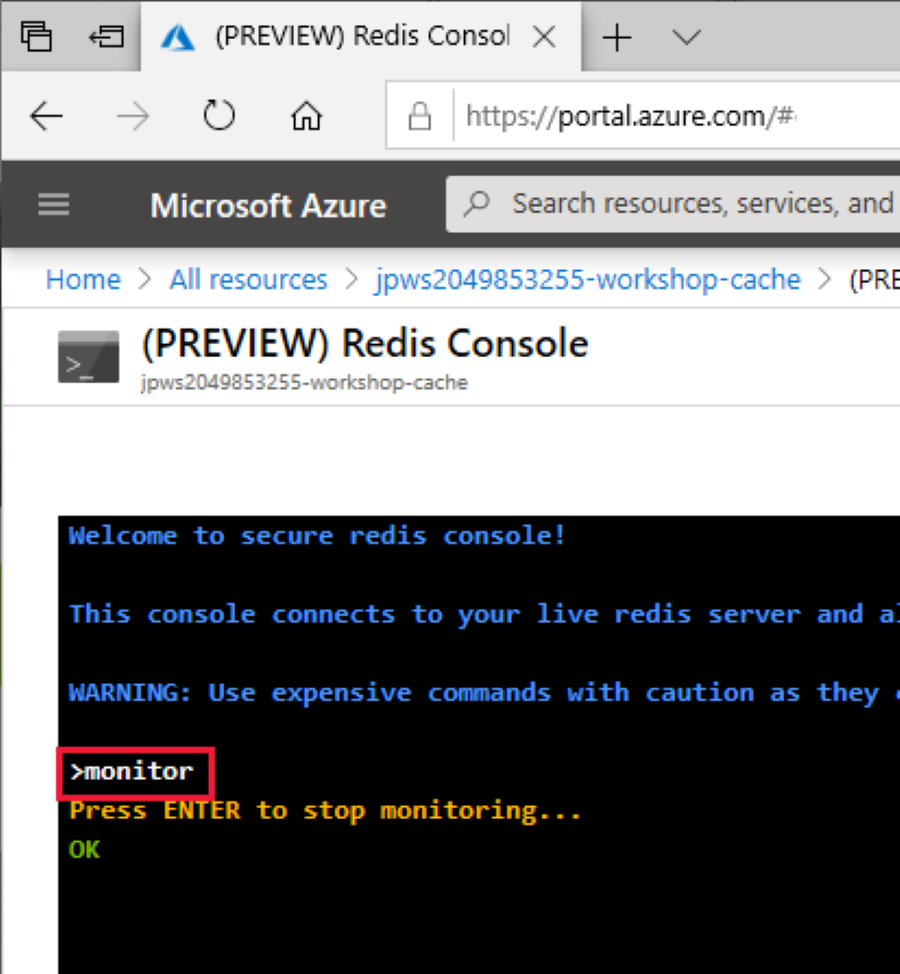Go to Home breadcrumb link
Screen dimensions: 900x974
tap(83, 280)
